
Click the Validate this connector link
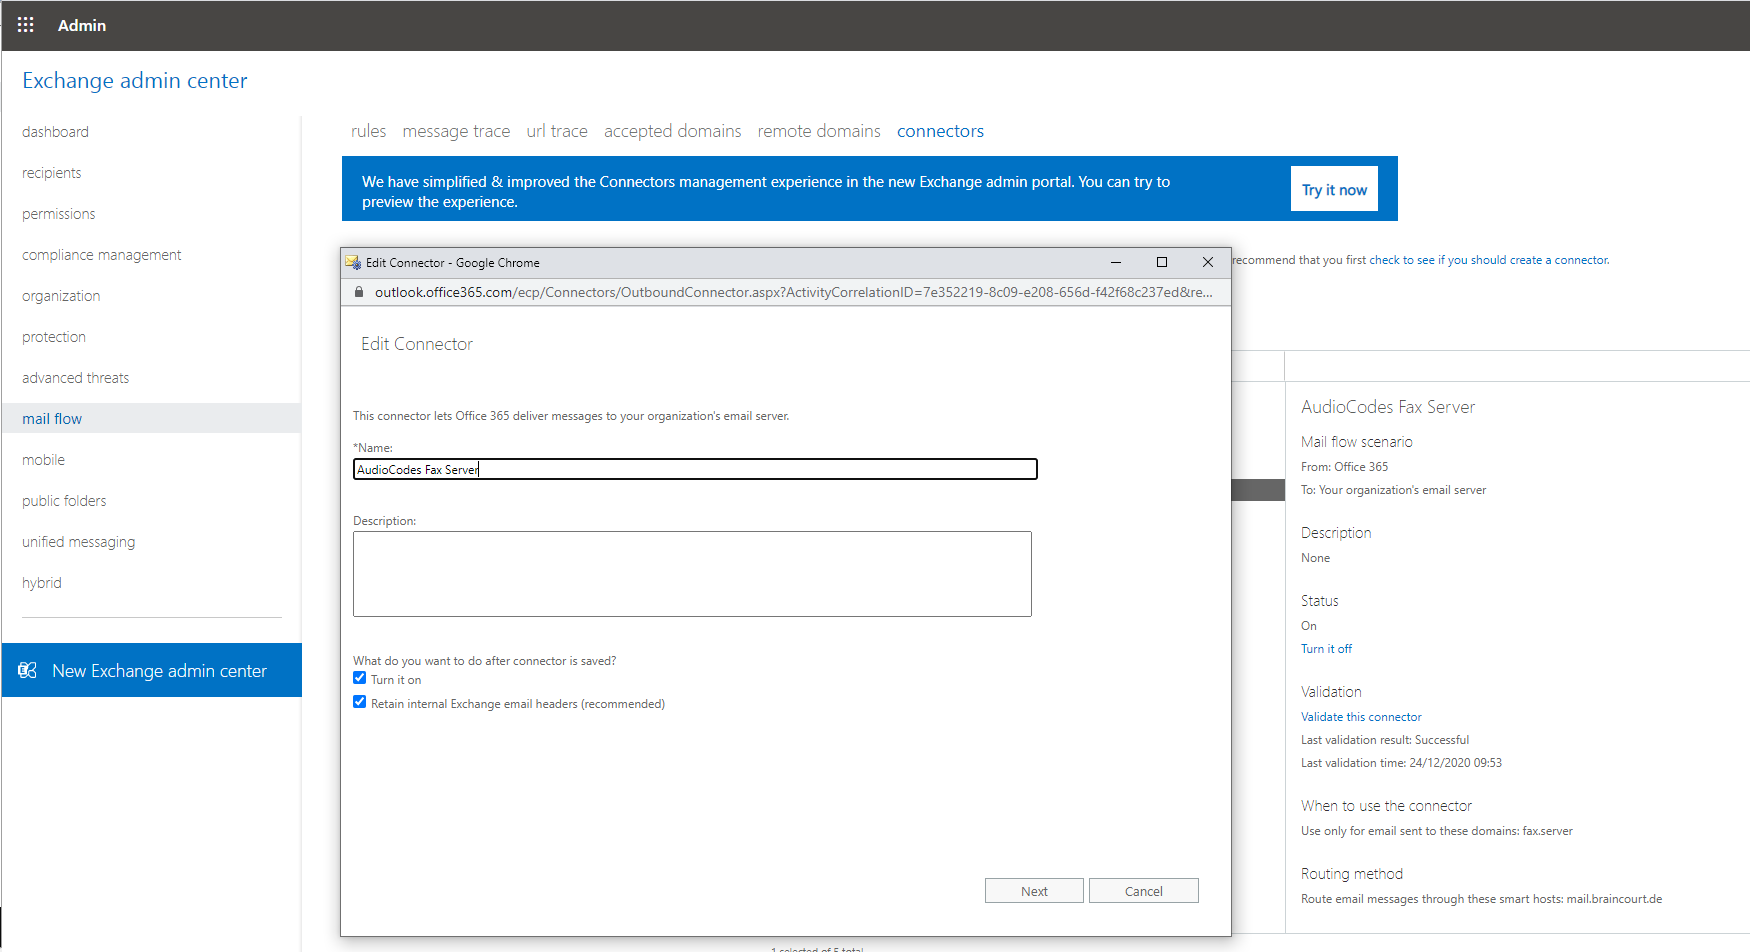click(x=1360, y=717)
